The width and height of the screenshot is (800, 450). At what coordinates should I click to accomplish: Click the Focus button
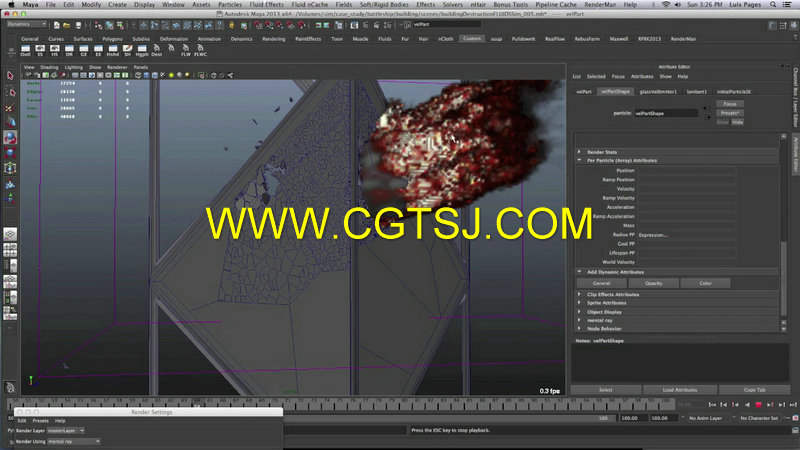pyautogui.click(x=730, y=104)
